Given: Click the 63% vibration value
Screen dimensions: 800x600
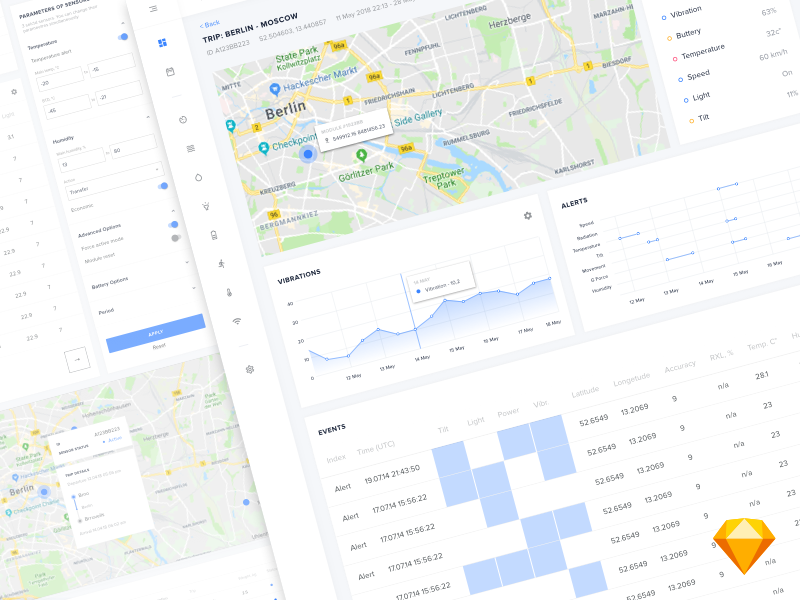Looking at the screenshot, I should (769, 12).
